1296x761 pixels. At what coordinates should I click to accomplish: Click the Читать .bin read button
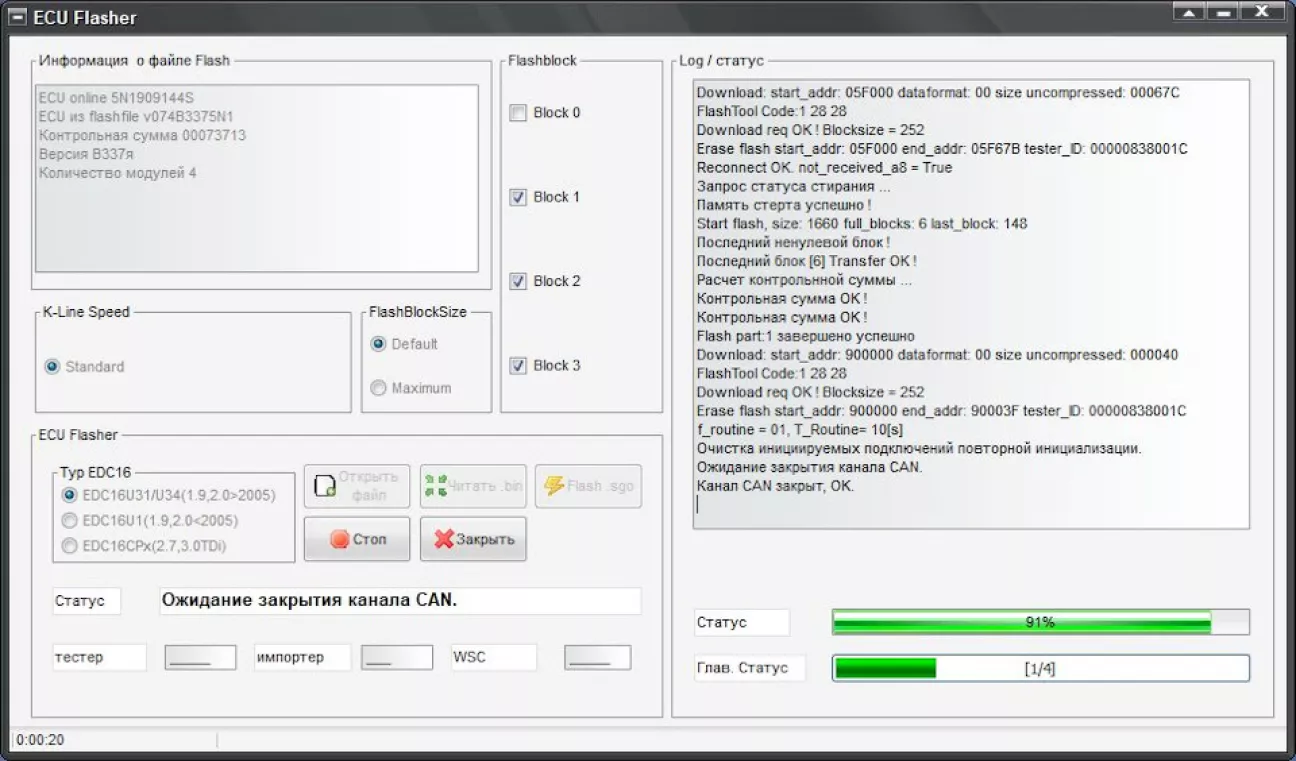[472, 486]
